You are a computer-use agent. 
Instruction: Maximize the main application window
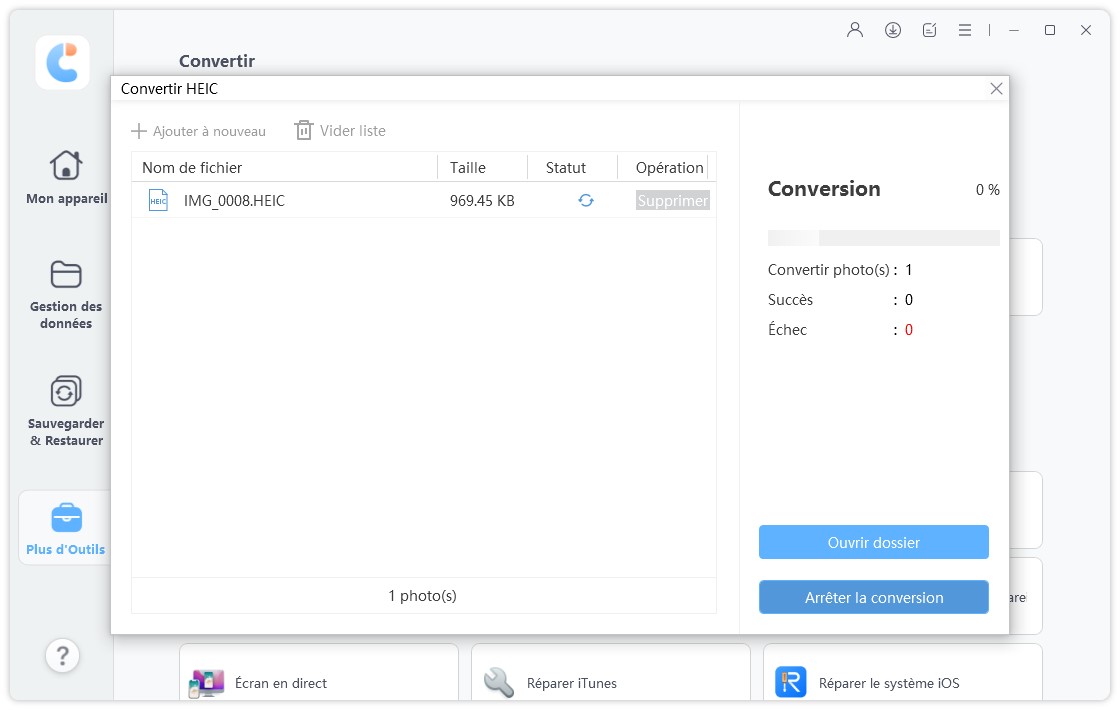pyautogui.click(x=1049, y=30)
